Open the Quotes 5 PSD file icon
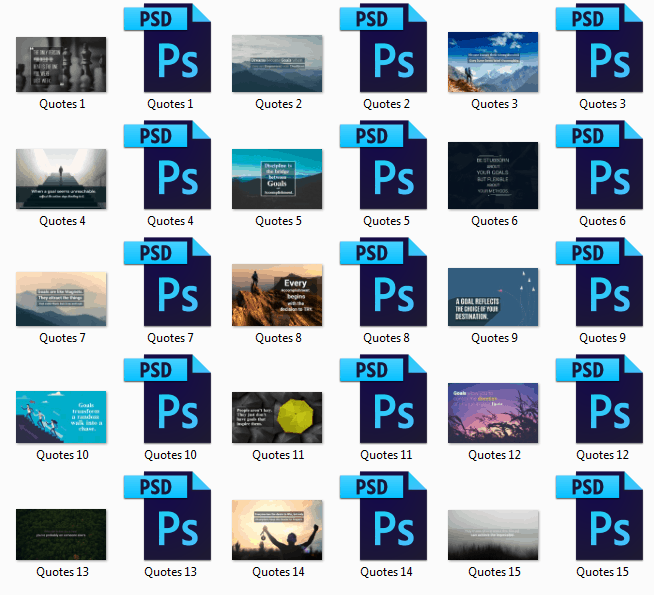 coord(386,166)
